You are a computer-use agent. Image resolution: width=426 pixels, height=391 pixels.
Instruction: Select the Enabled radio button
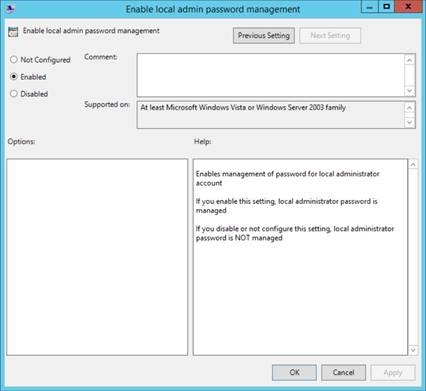pyautogui.click(x=14, y=77)
